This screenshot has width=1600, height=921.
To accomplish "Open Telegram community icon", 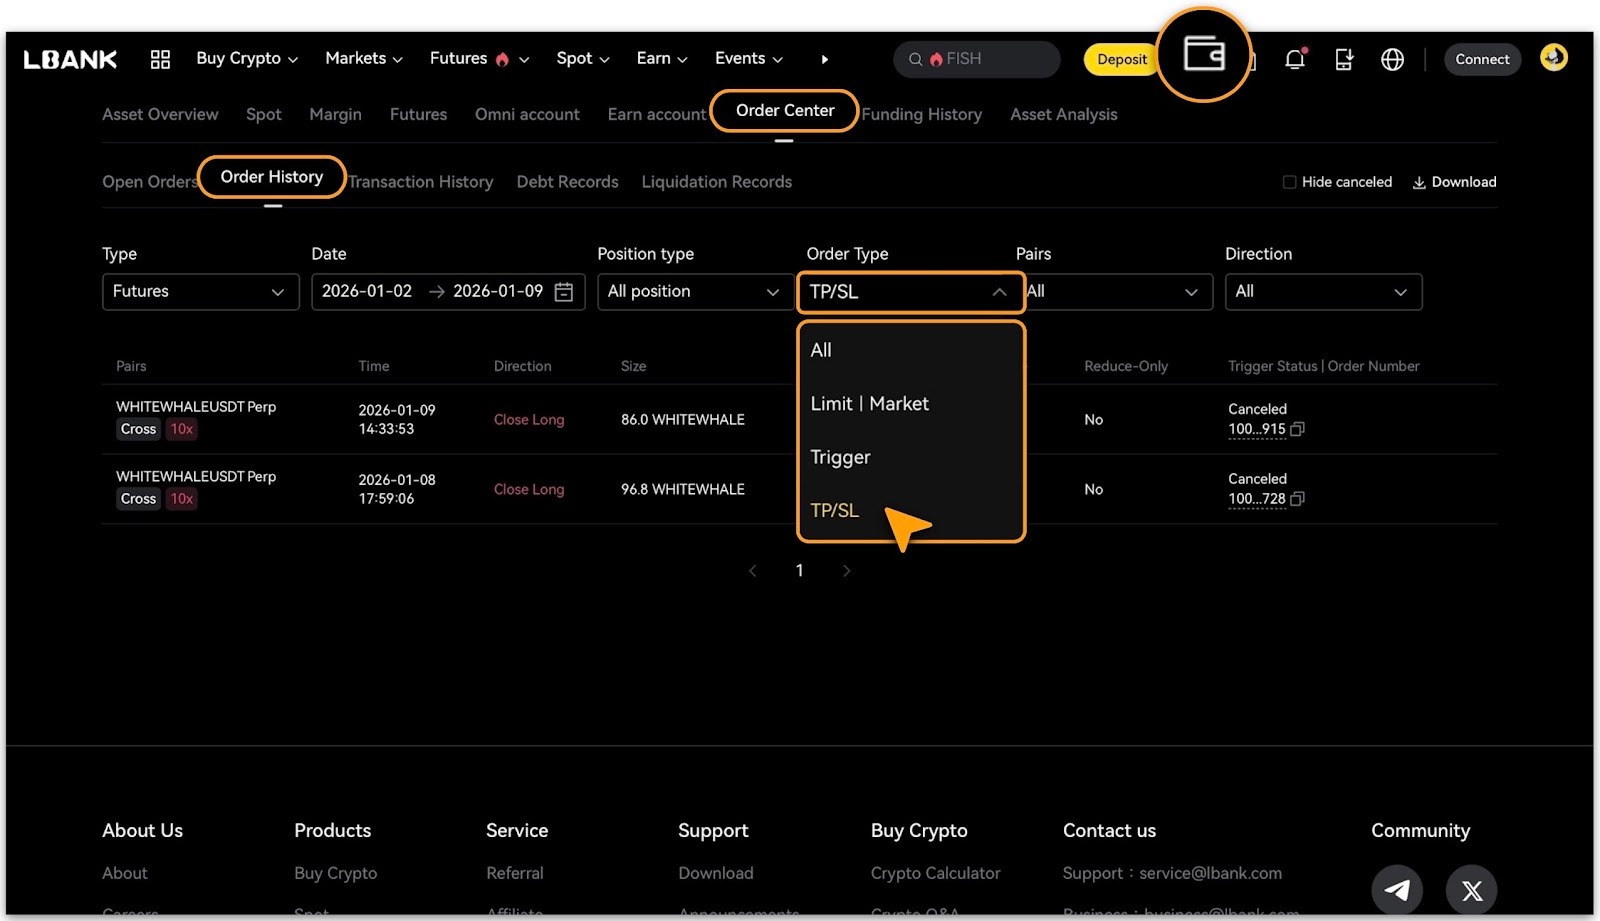I will [1397, 889].
